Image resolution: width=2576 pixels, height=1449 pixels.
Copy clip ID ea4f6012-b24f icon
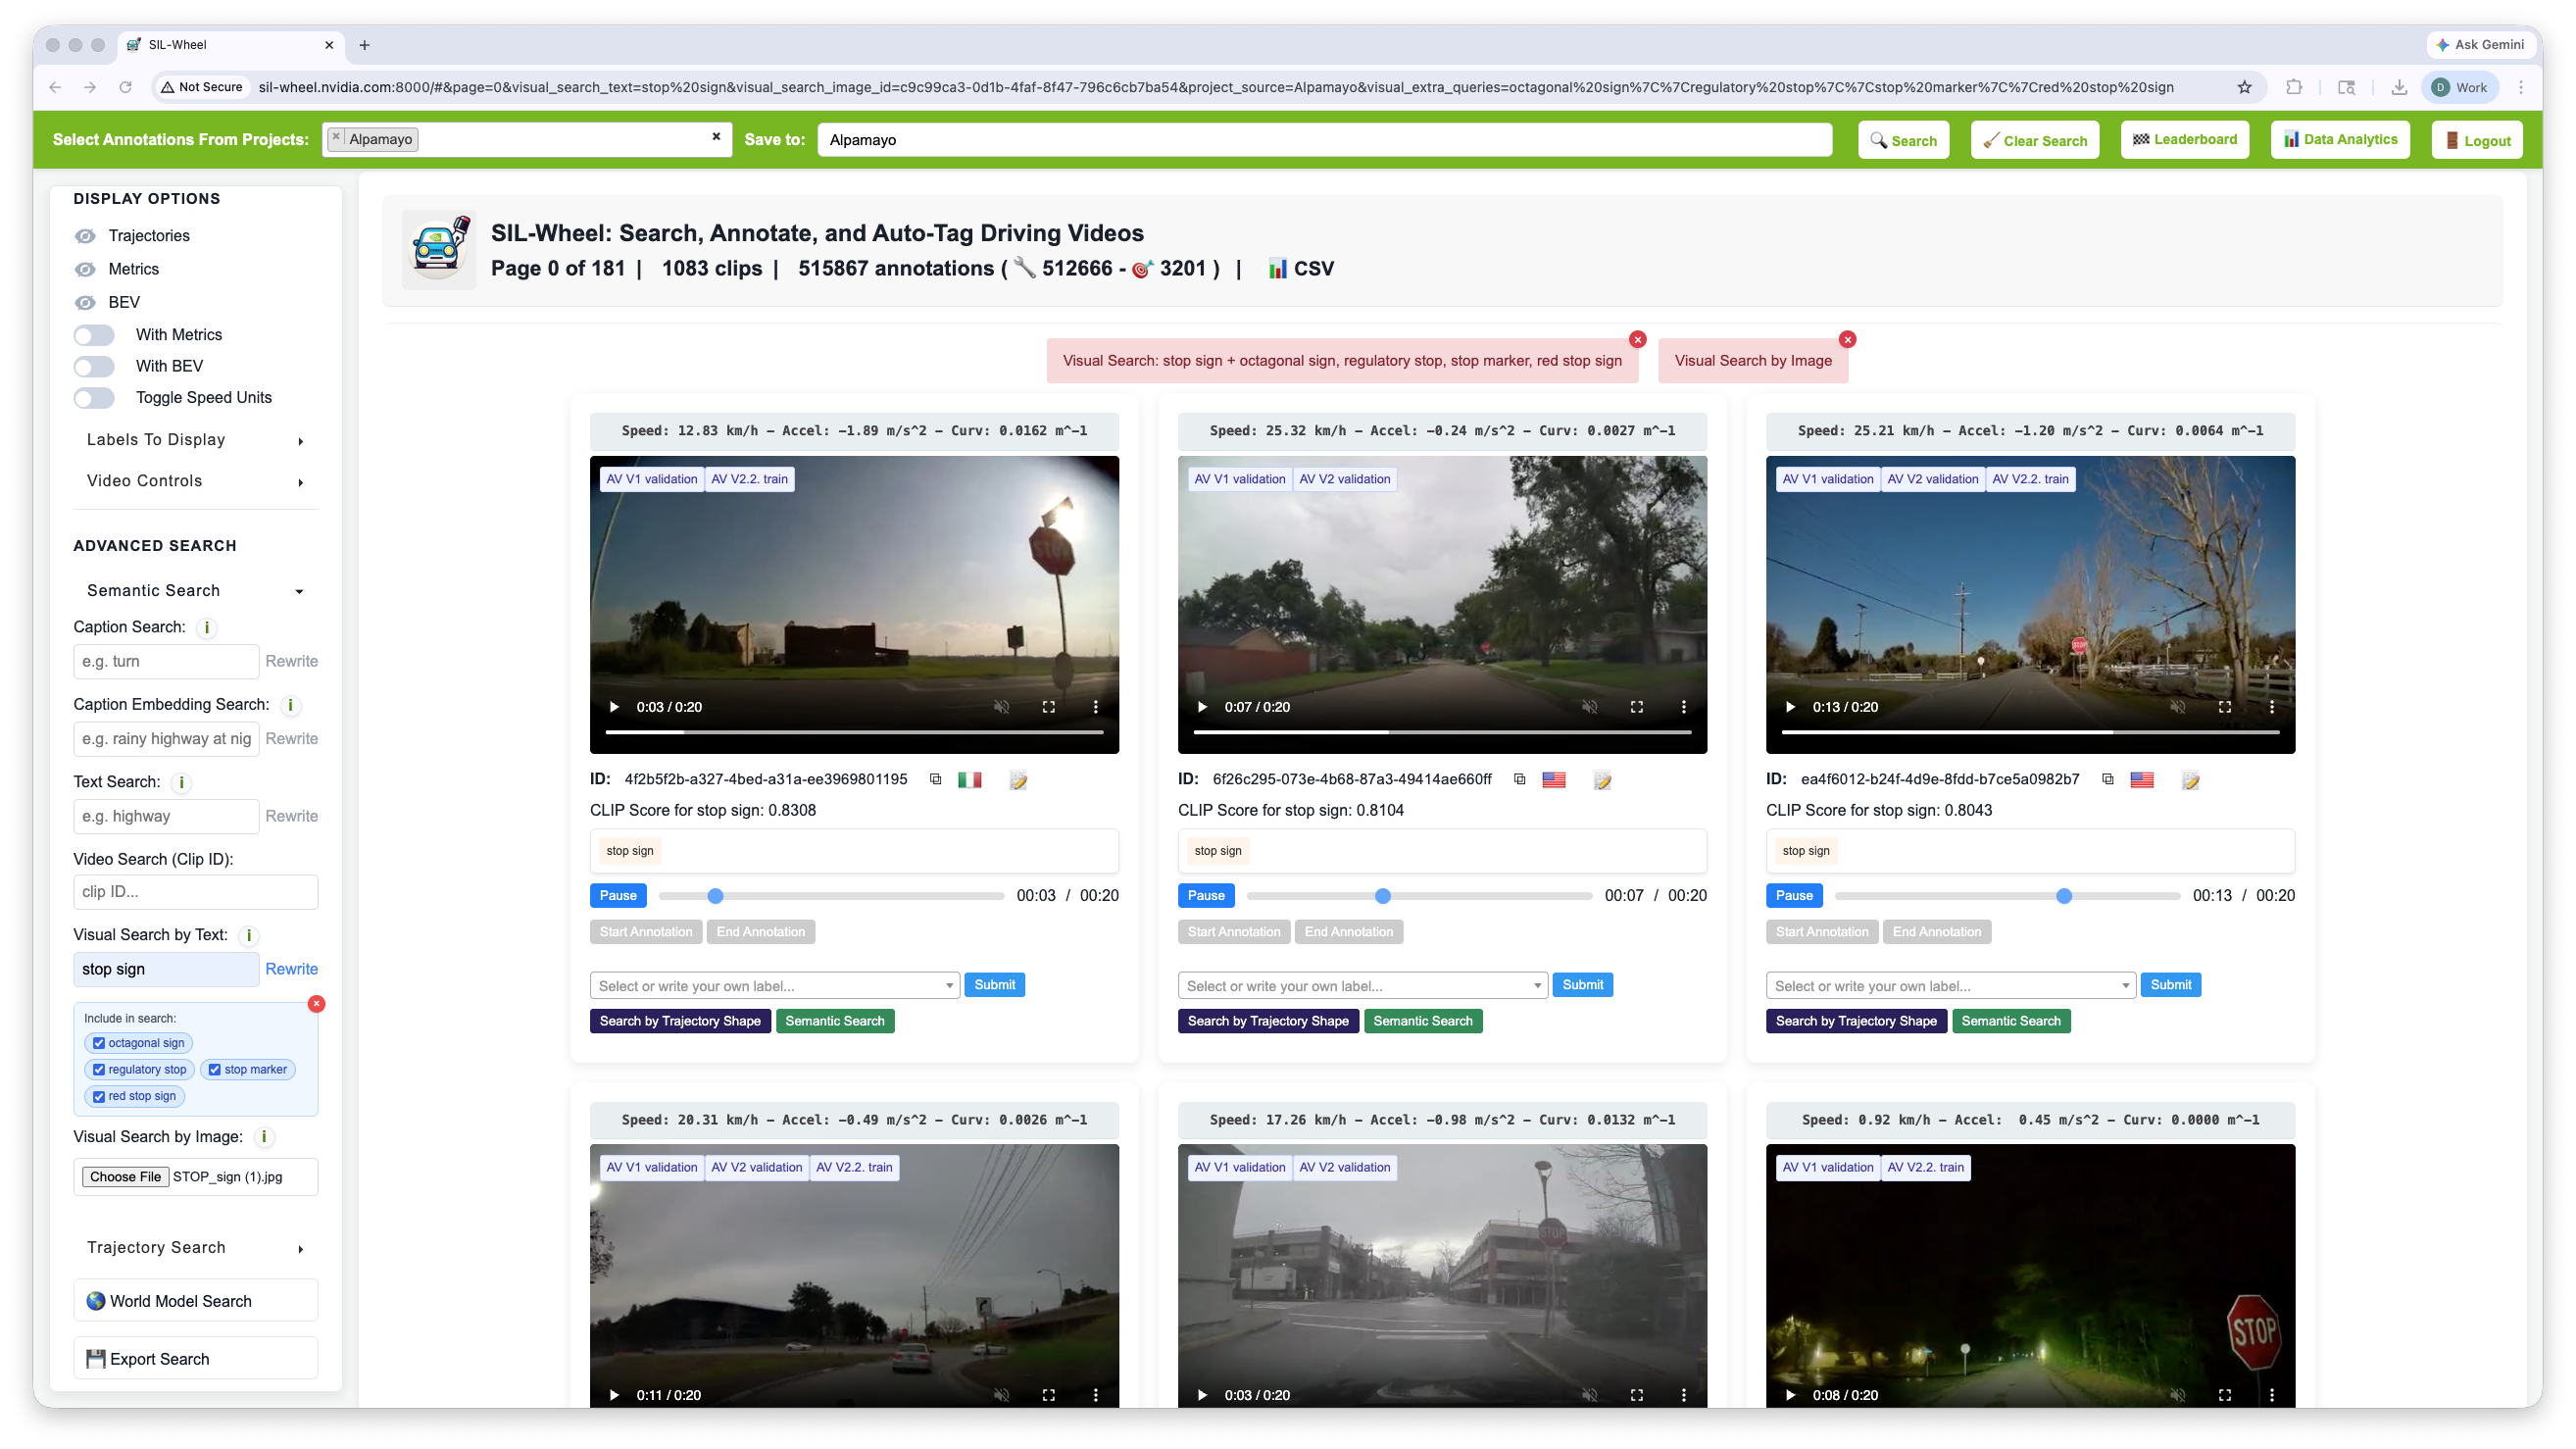(x=2107, y=779)
